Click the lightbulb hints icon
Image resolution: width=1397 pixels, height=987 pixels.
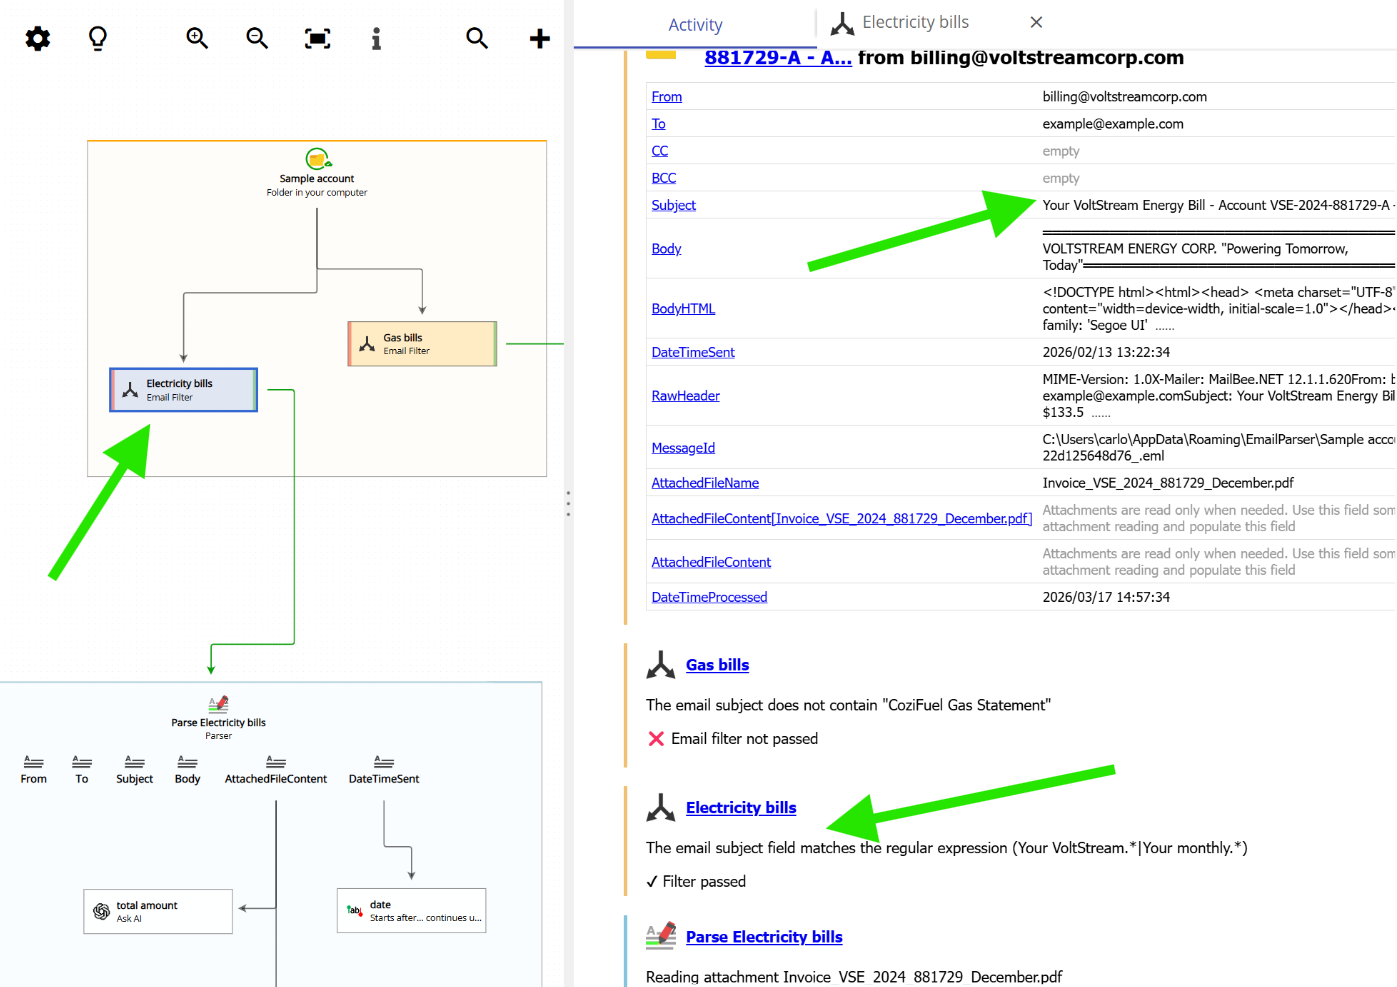97,38
